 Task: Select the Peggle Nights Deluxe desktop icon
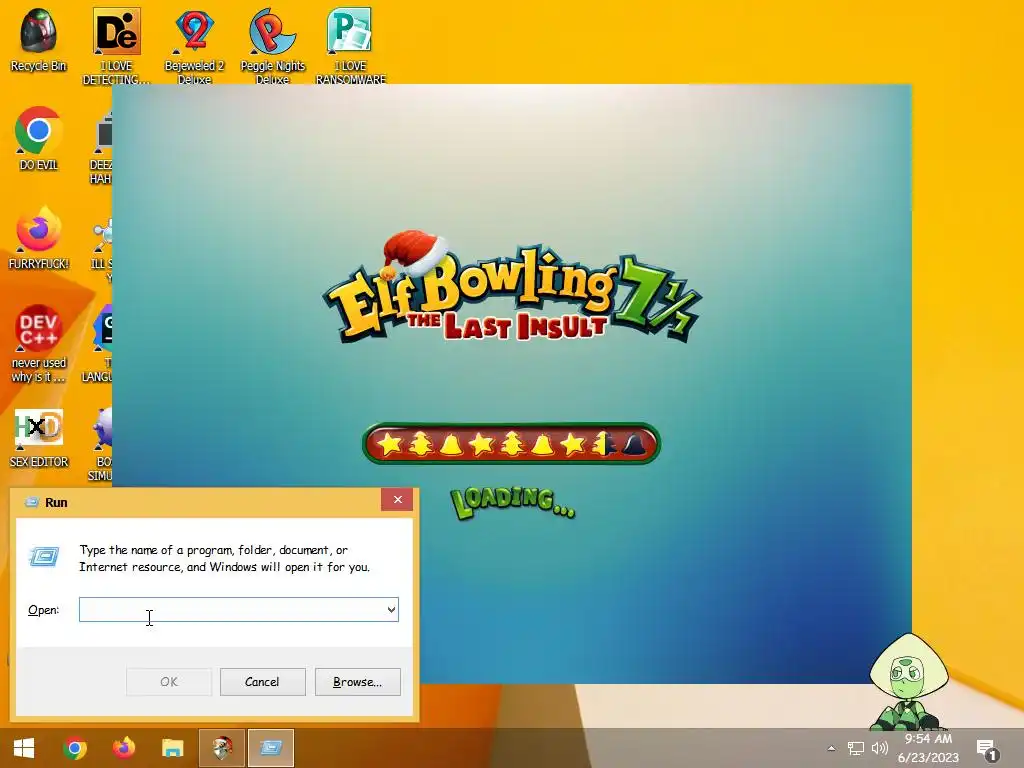click(x=272, y=46)
